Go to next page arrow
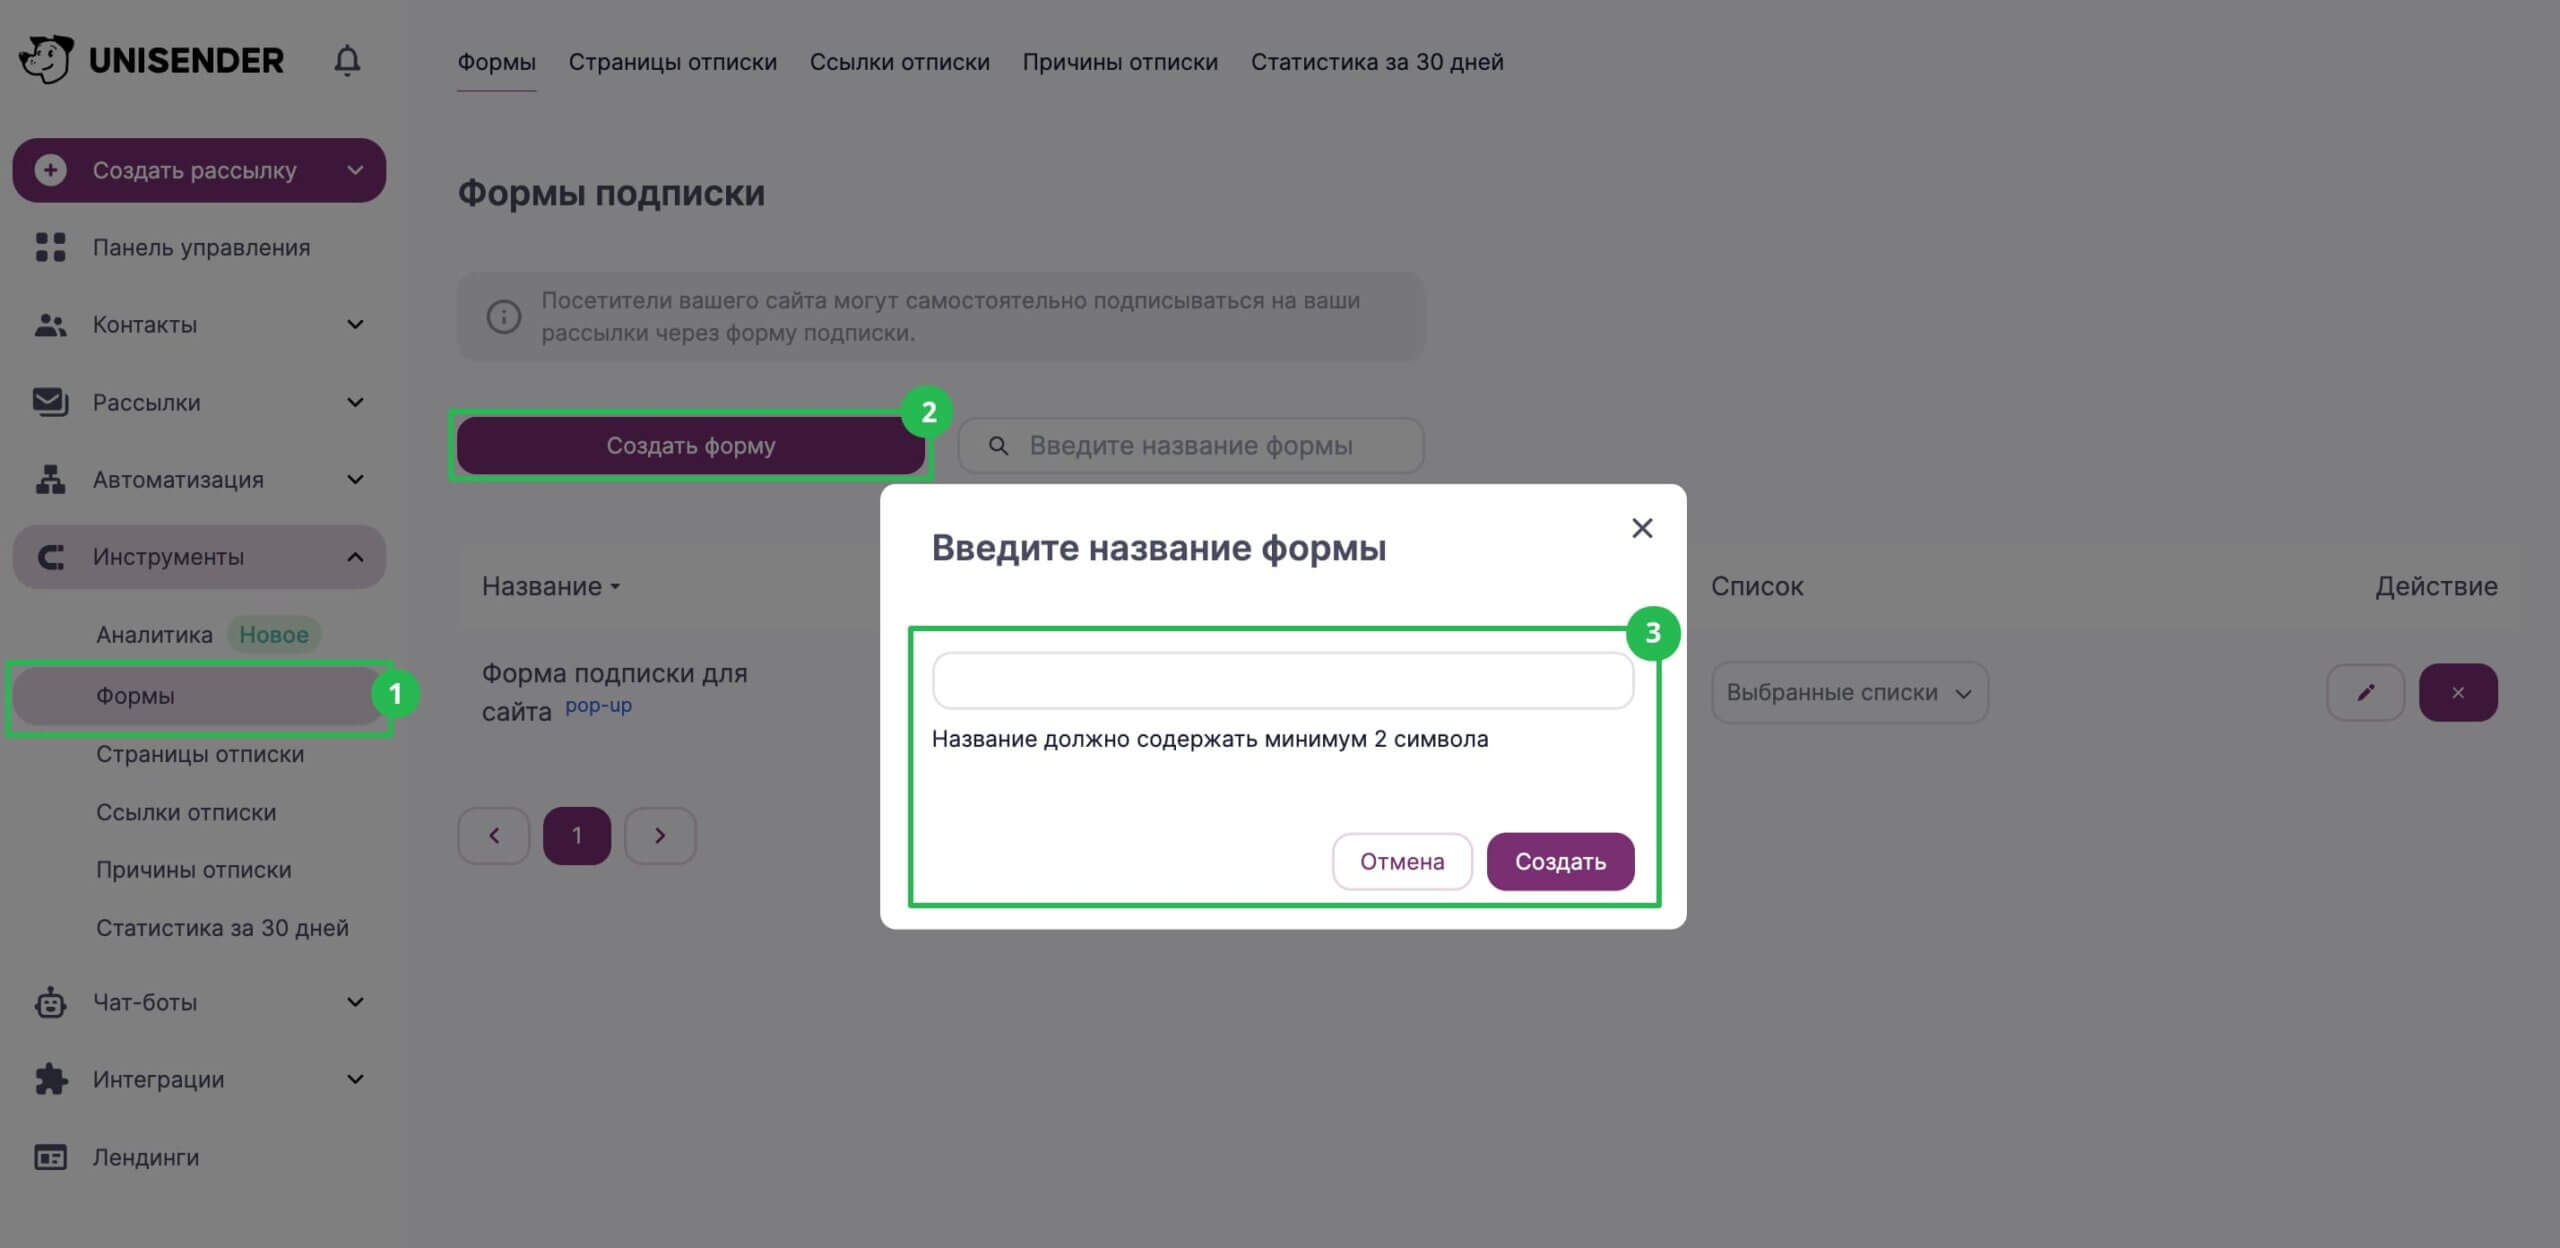Image resolution: width=2560 pixels, height=1248 pixels. click(x=660, y=836)
